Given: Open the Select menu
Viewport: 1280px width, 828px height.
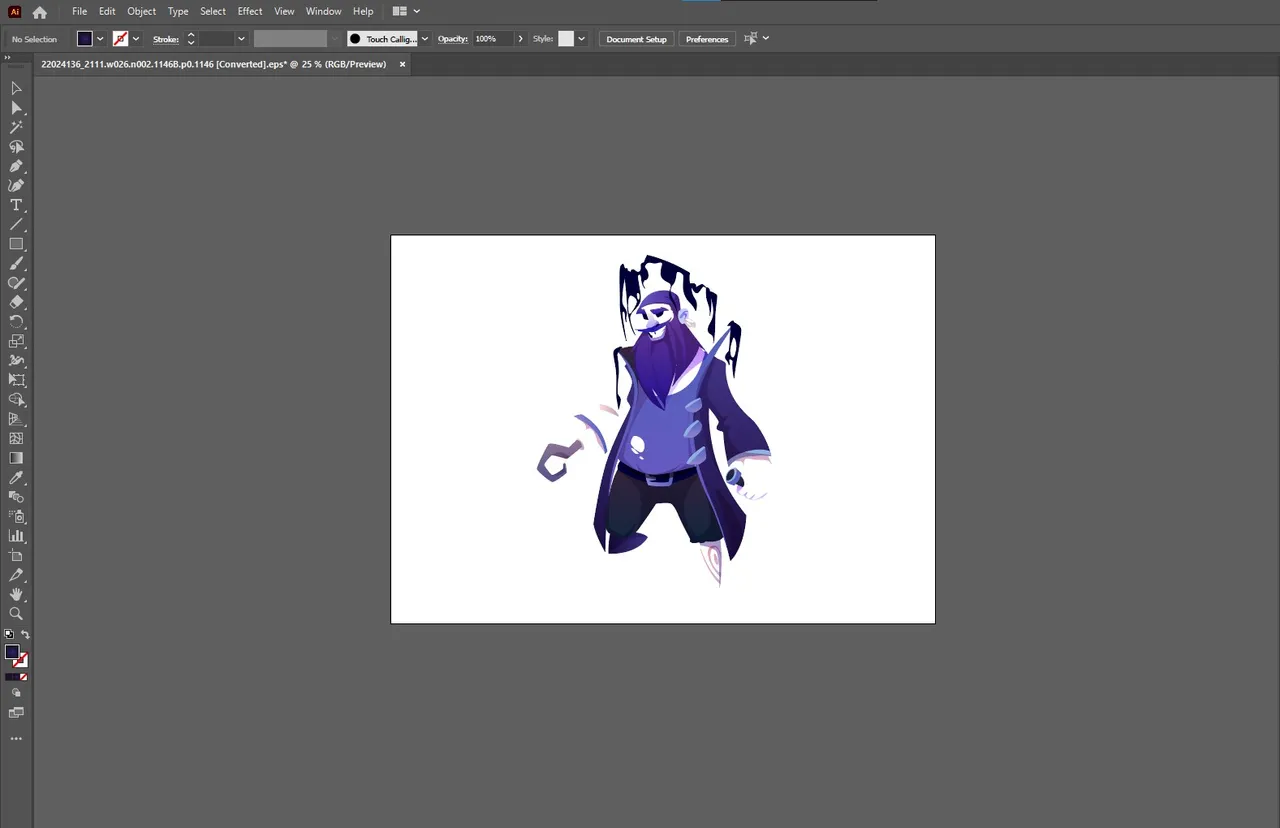Looking at the screenshot, I should click(x=213, y=12).
